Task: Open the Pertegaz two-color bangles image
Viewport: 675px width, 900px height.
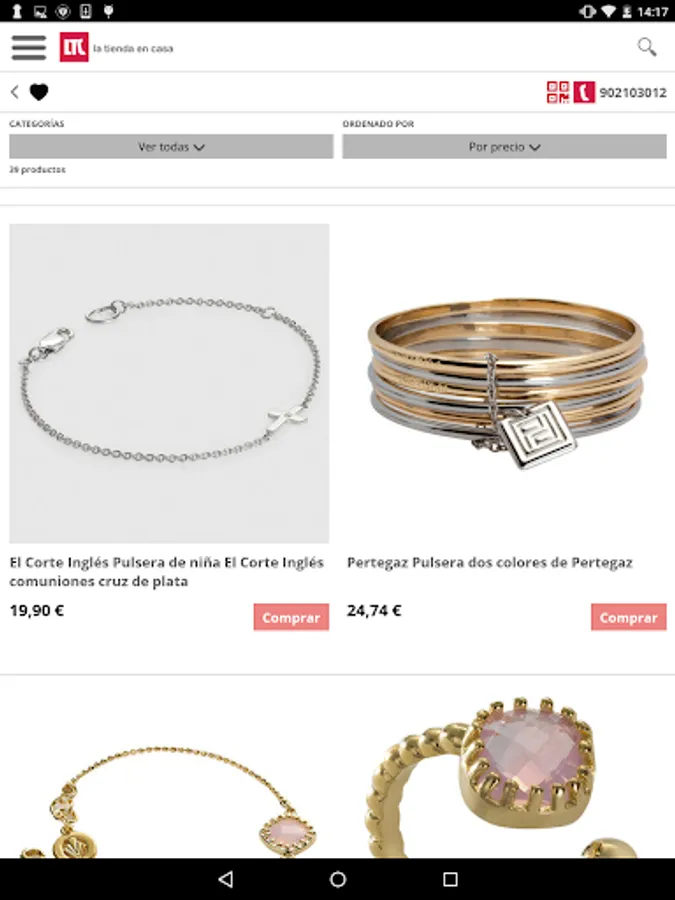Action: point(507,383)
